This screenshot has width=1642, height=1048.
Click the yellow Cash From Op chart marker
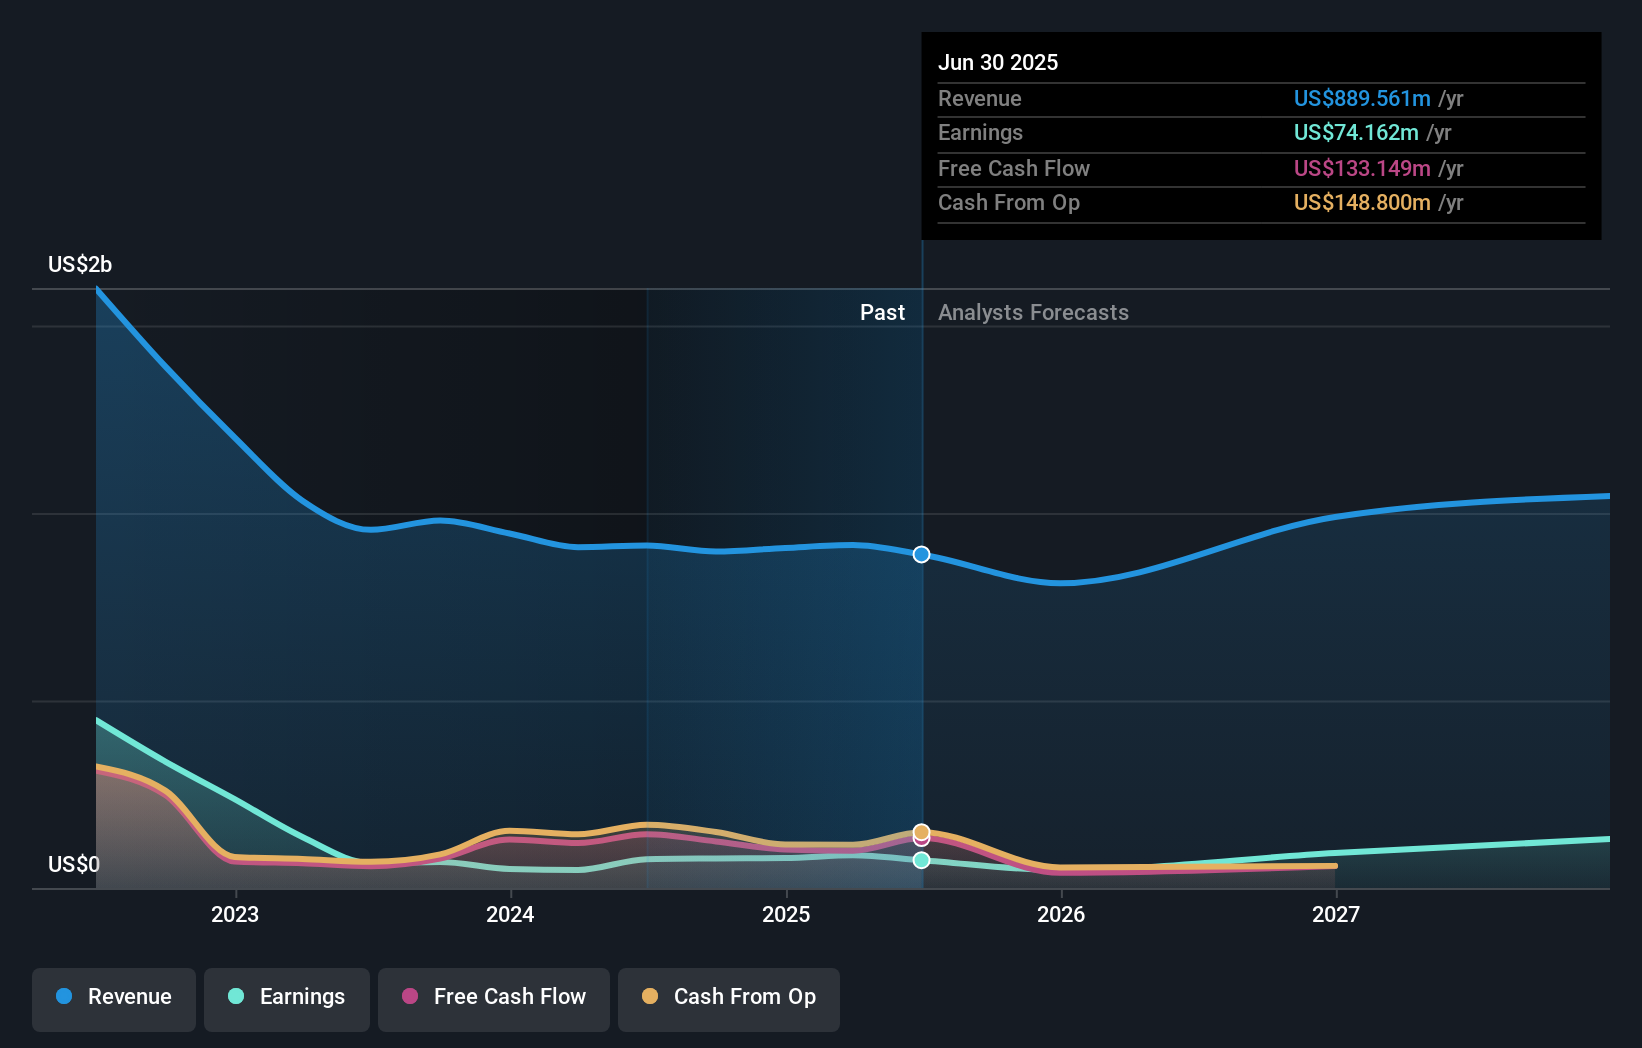point(921,831)
